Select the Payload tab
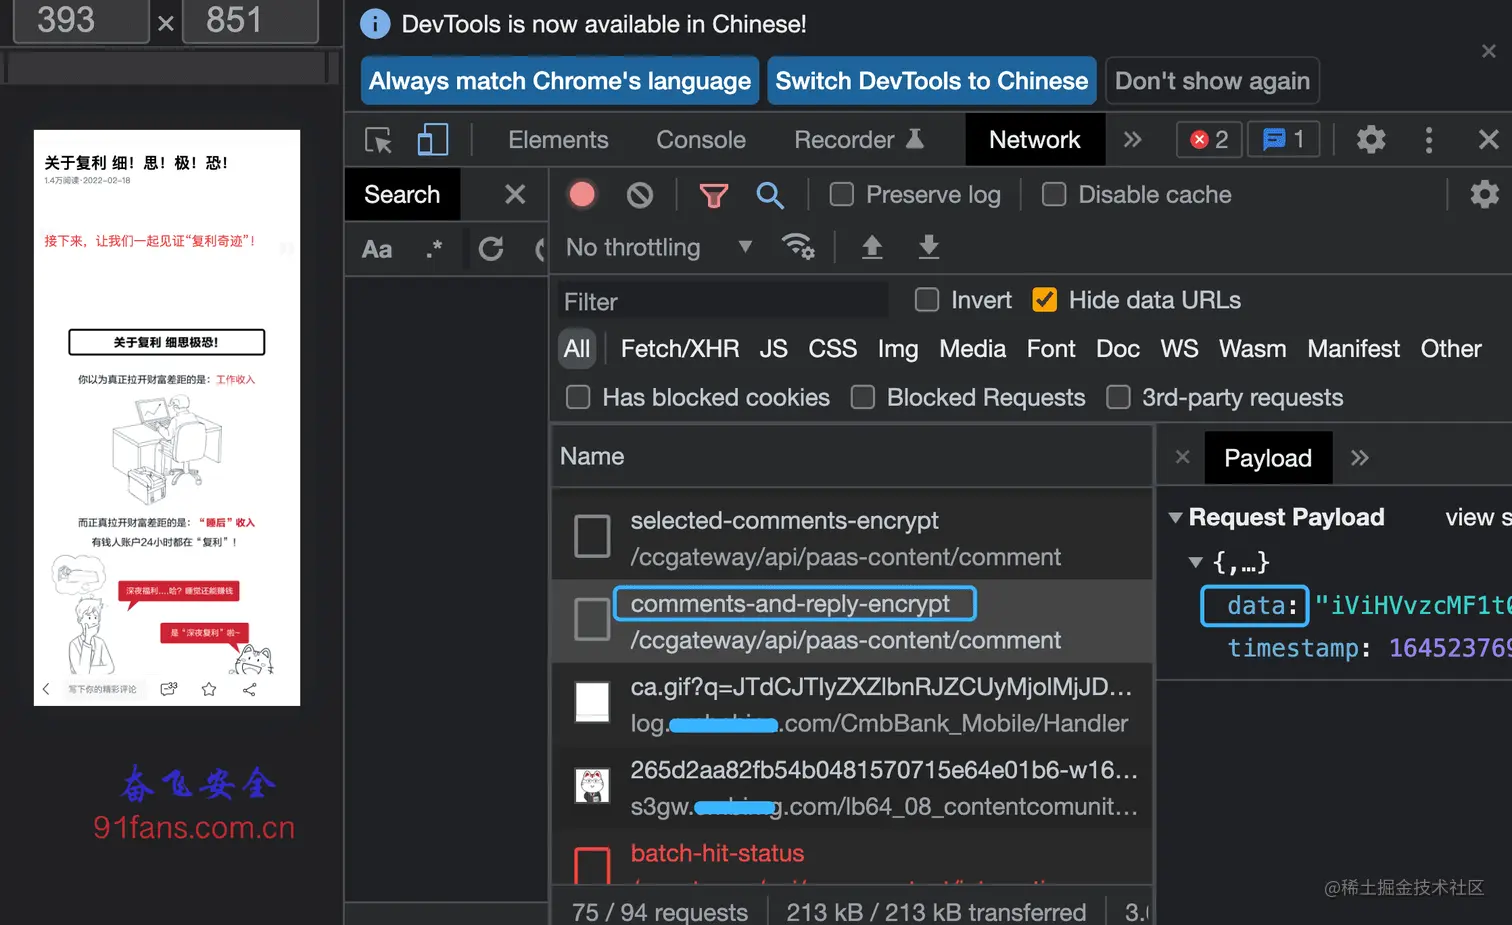This screenshot has height=925, width=1512. point(1268,458)
